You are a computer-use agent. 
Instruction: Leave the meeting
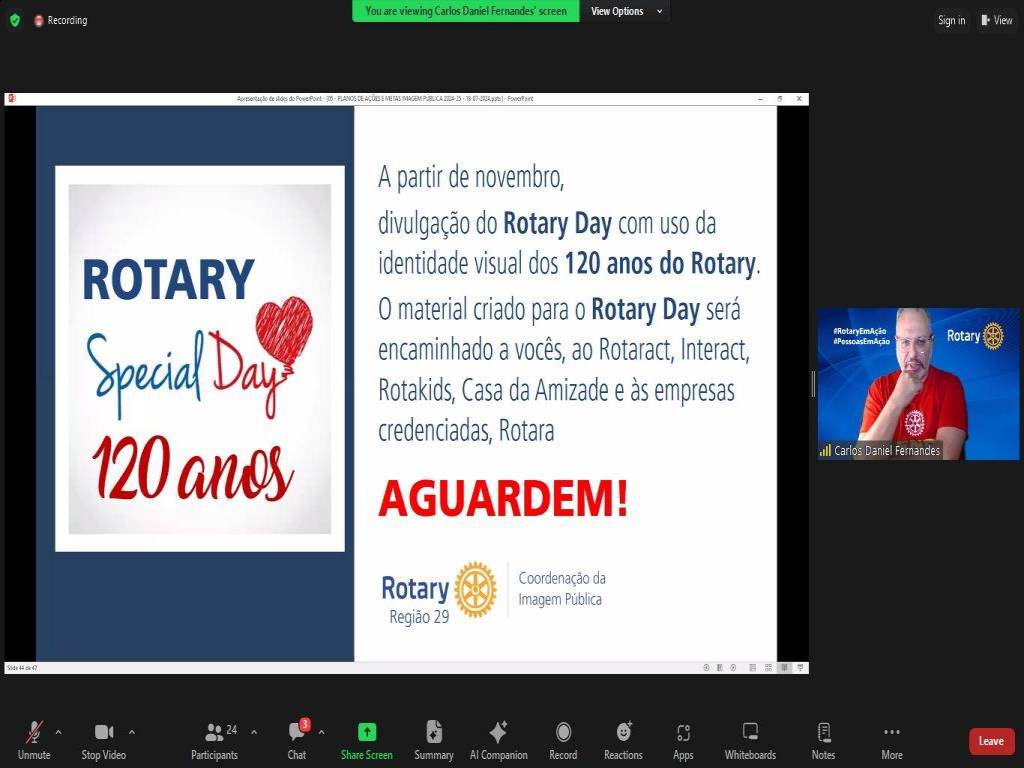(991, 741)
